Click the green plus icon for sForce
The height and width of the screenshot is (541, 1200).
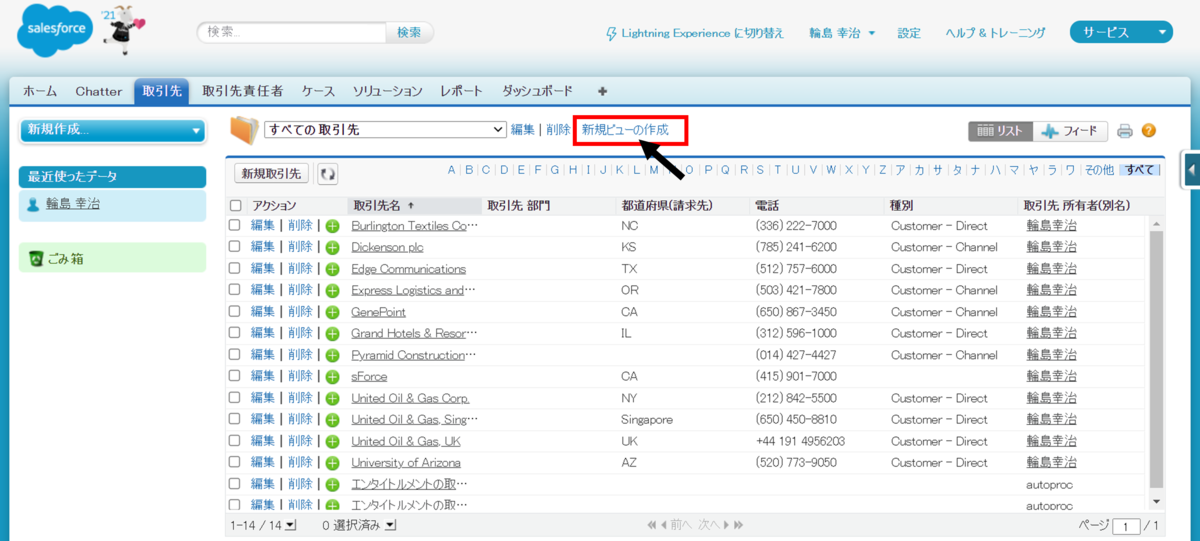click(332, 377)
